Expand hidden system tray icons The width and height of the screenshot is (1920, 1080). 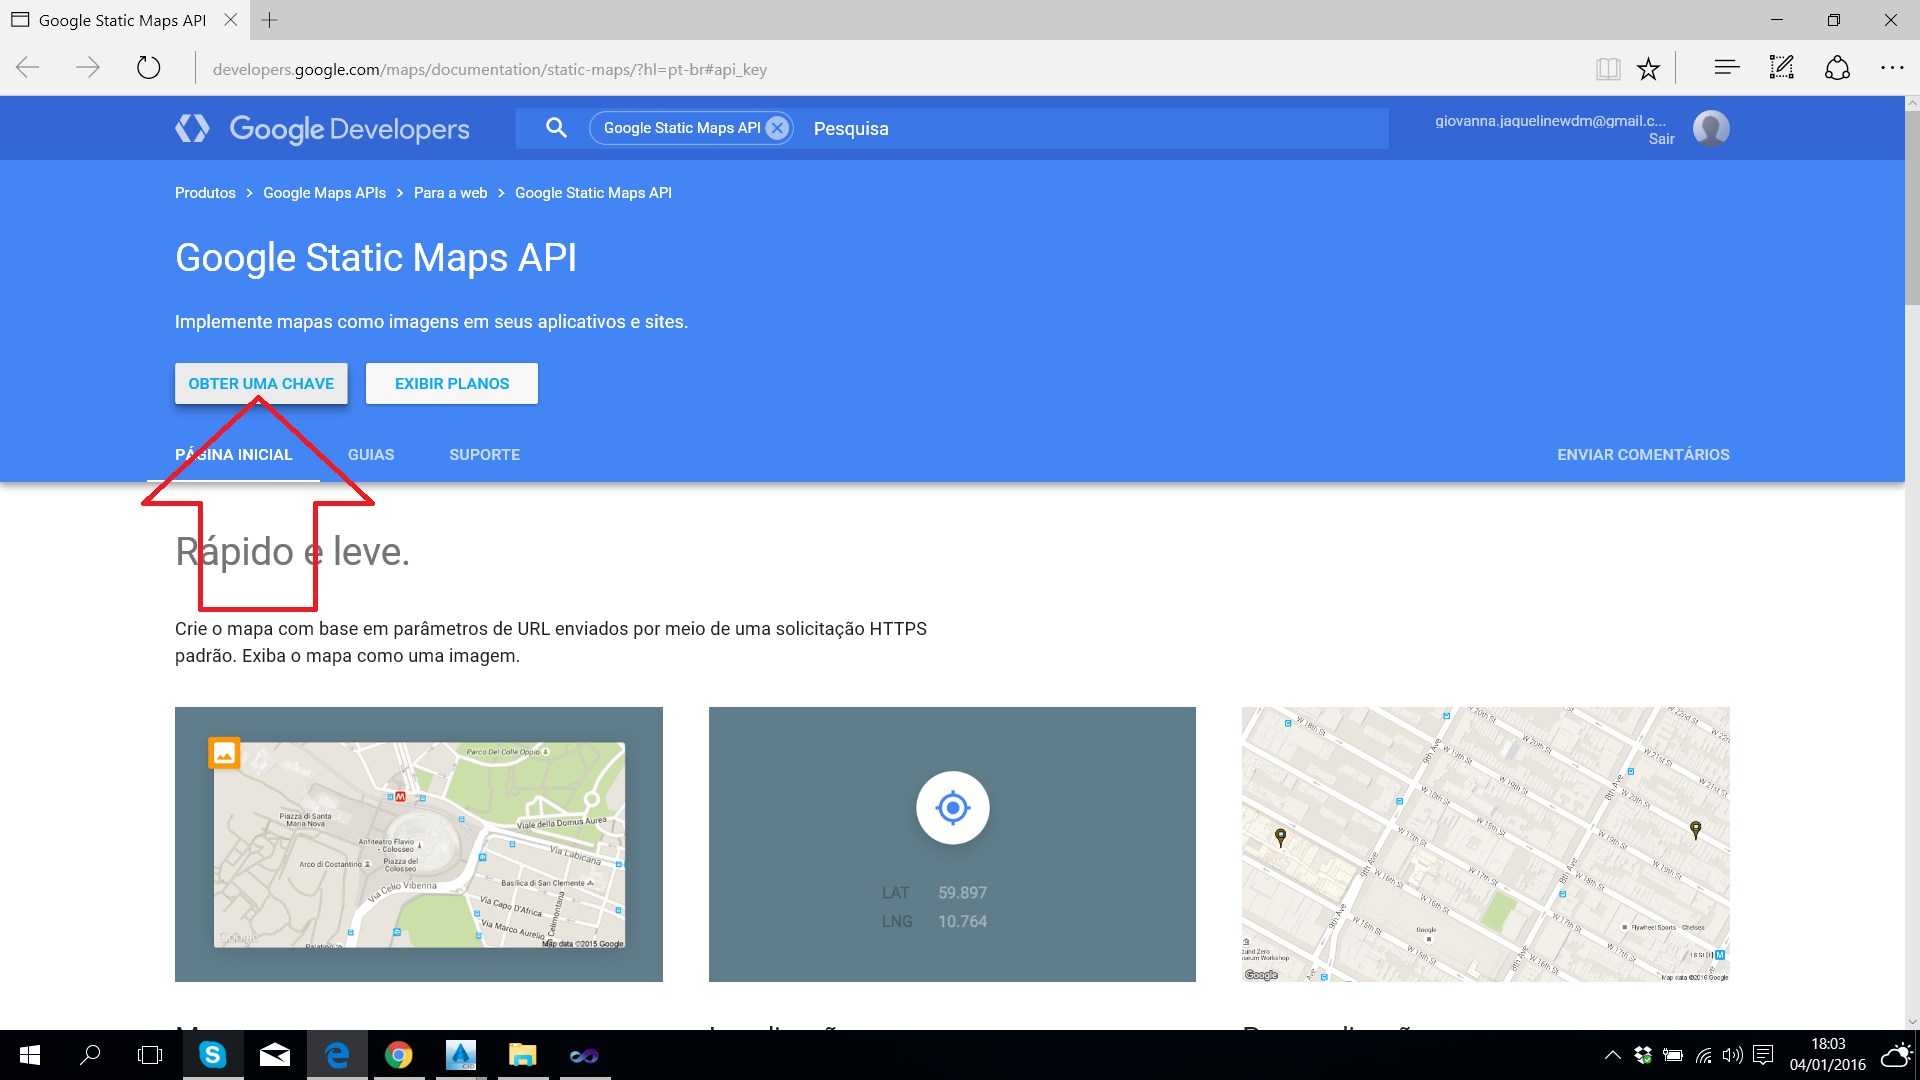(1611, 1055)
